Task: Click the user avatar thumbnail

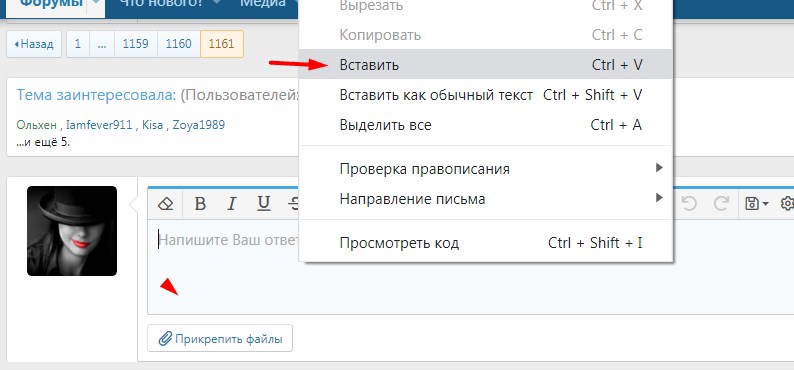Action: pos(72,231)
